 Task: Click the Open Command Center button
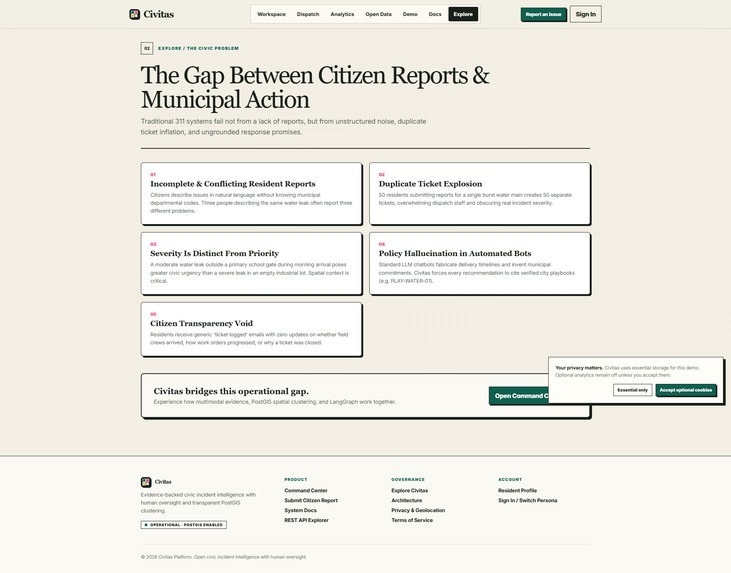tap(519, 396)
